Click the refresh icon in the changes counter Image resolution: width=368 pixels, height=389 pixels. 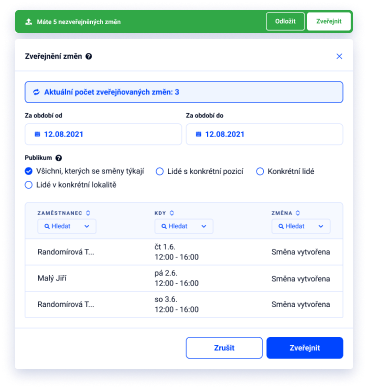(x=36, y=92)
